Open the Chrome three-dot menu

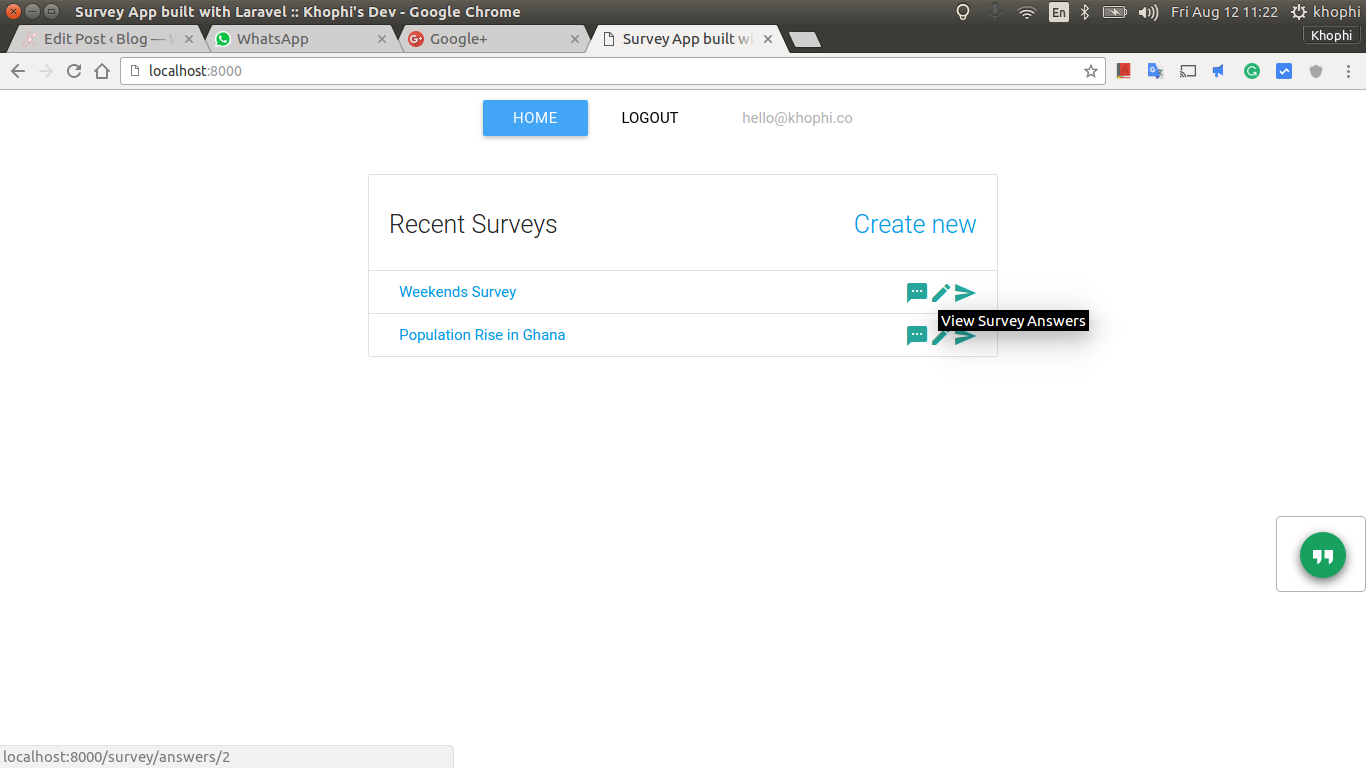[1348, 71]
